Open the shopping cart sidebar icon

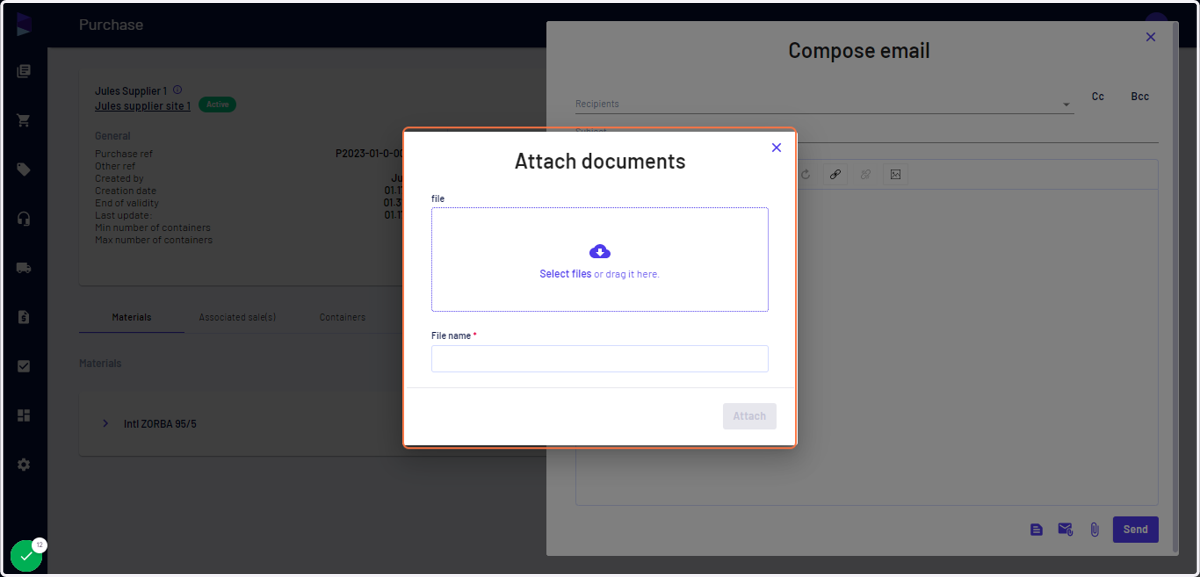click(x=24, y=120)
